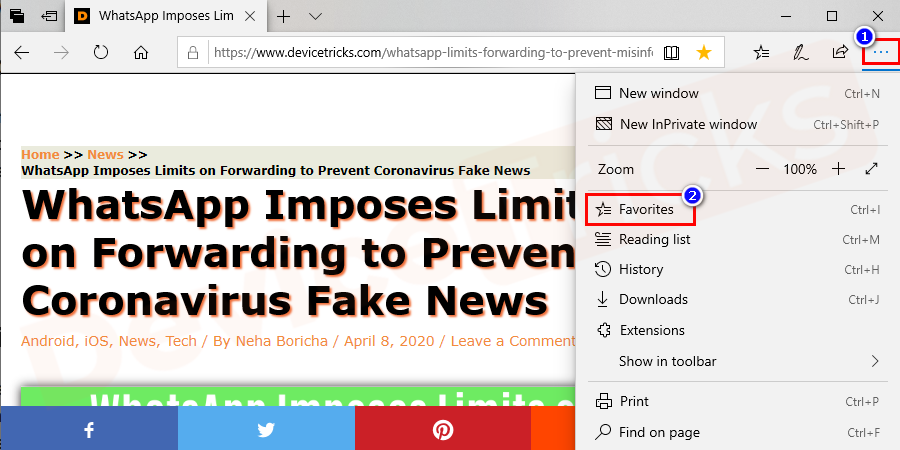Click the green article banner image

tap(298, 397)
